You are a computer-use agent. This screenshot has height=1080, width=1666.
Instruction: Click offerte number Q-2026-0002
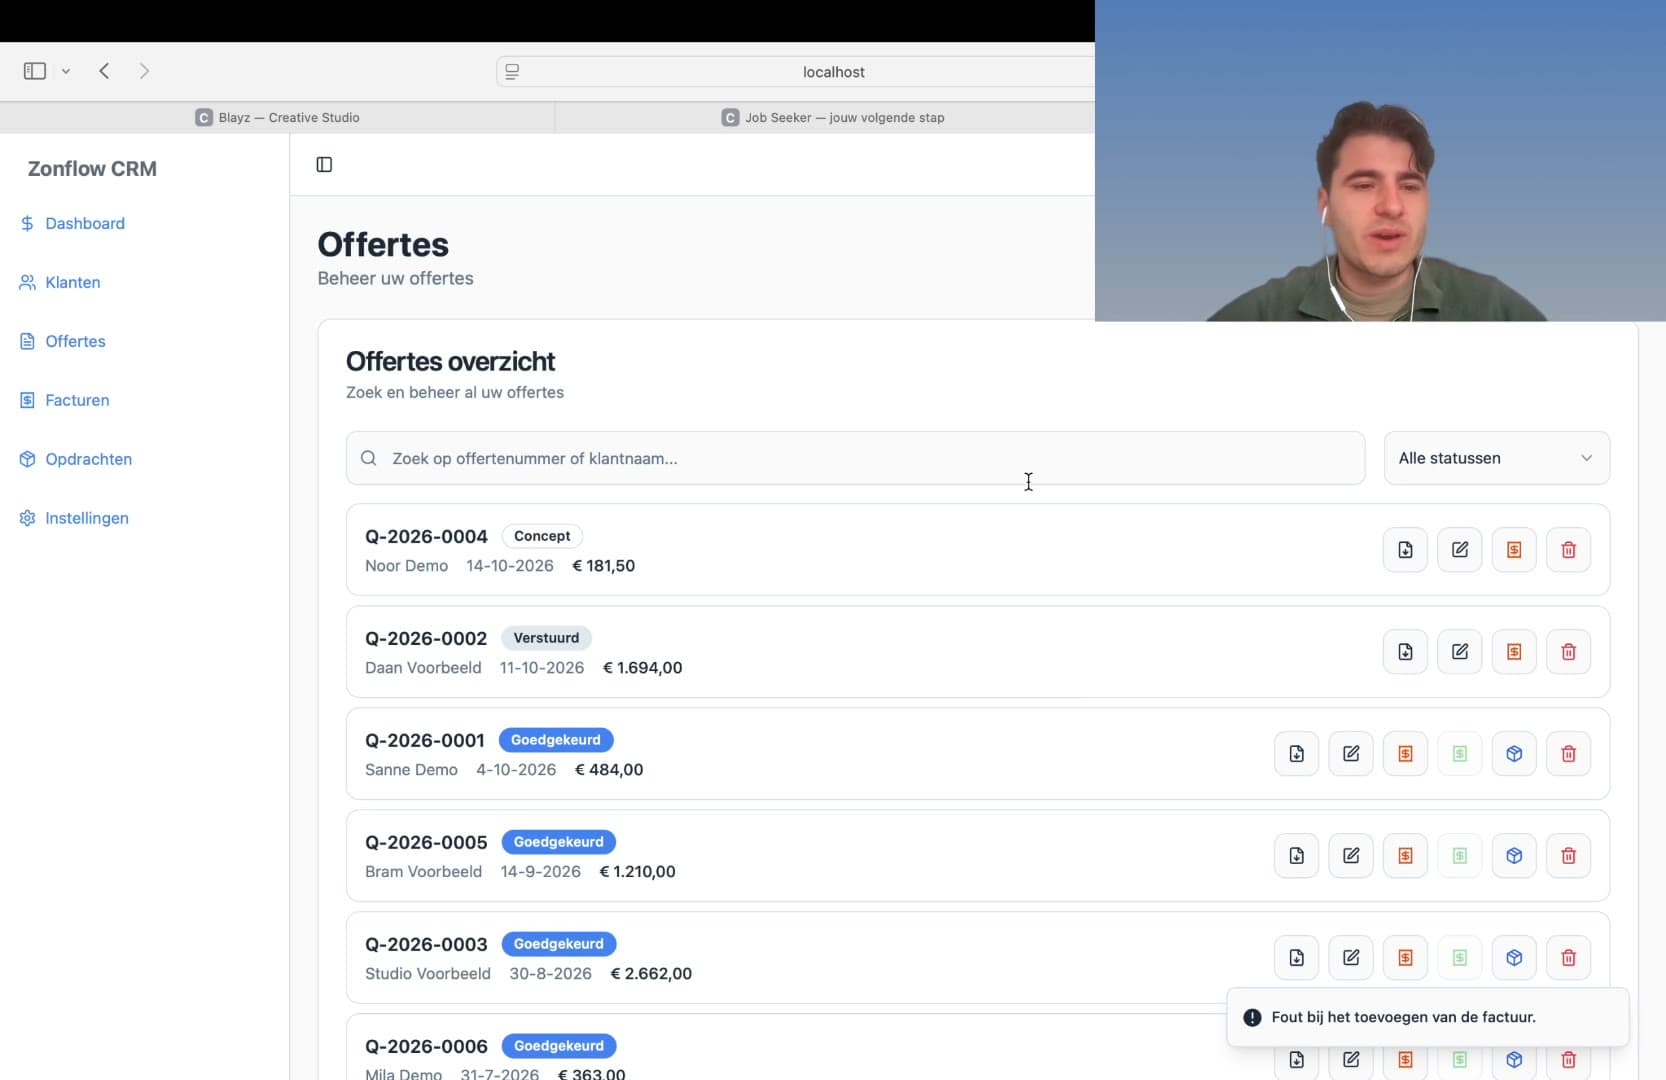[426, 639]
